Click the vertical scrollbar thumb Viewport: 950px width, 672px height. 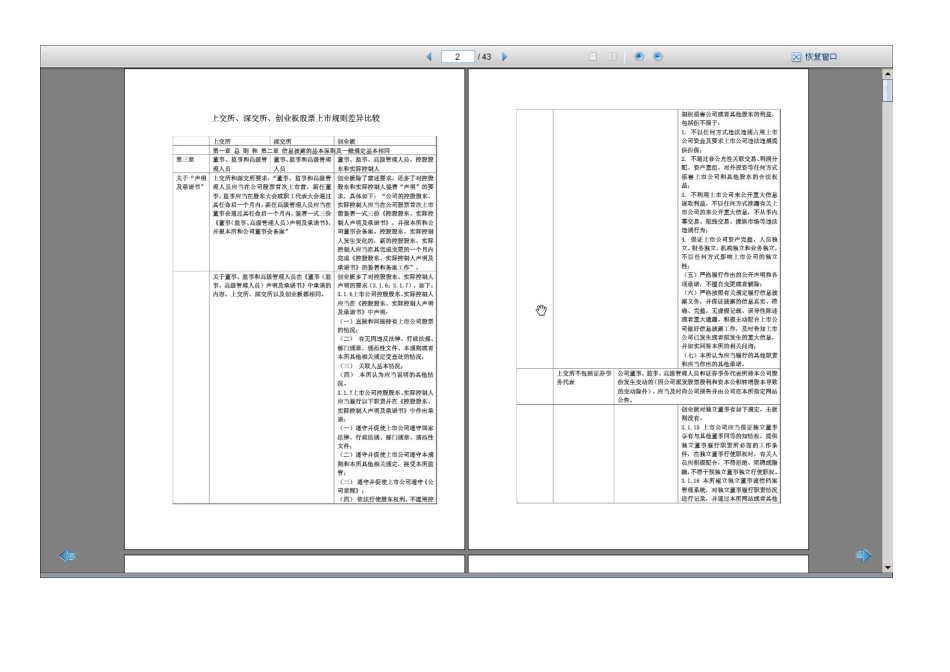click(x=888, y=93)
